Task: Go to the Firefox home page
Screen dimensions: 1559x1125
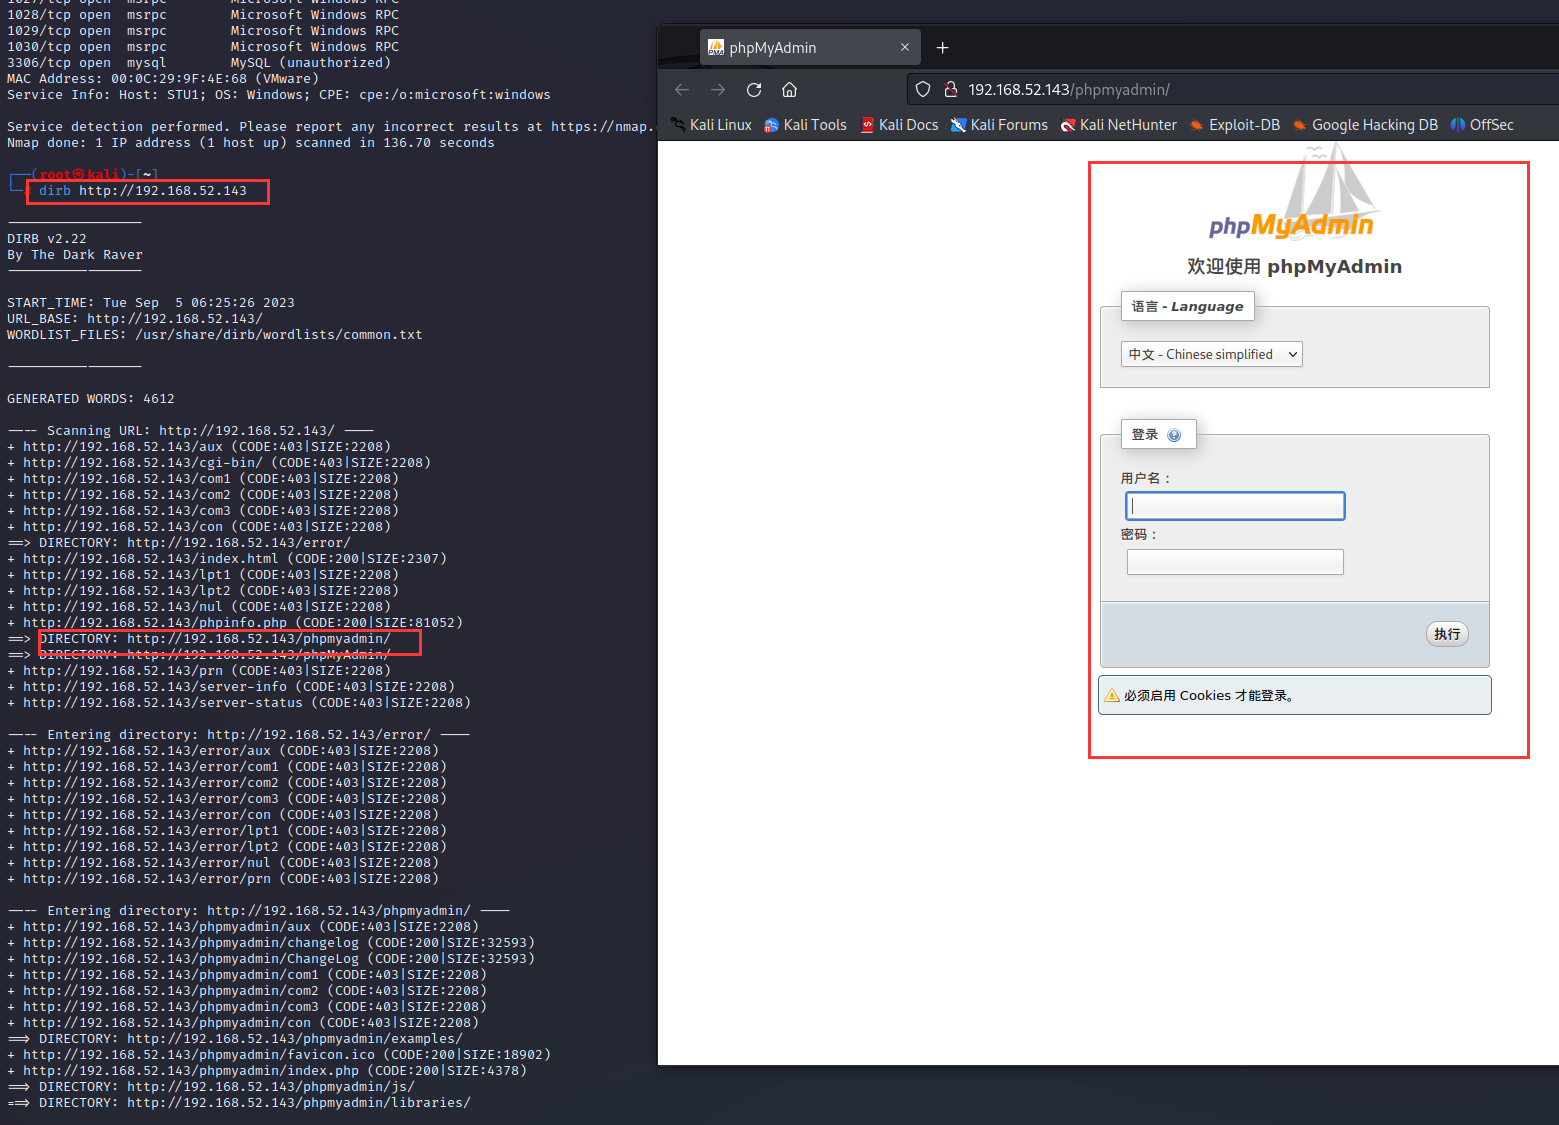Action: pos(789,90)
